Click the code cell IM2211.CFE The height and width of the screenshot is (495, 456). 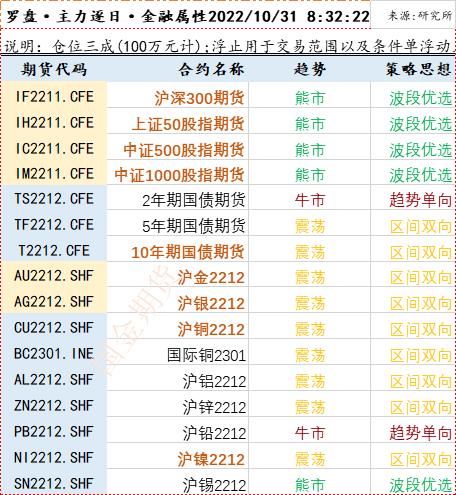click(x=55, y=174)
